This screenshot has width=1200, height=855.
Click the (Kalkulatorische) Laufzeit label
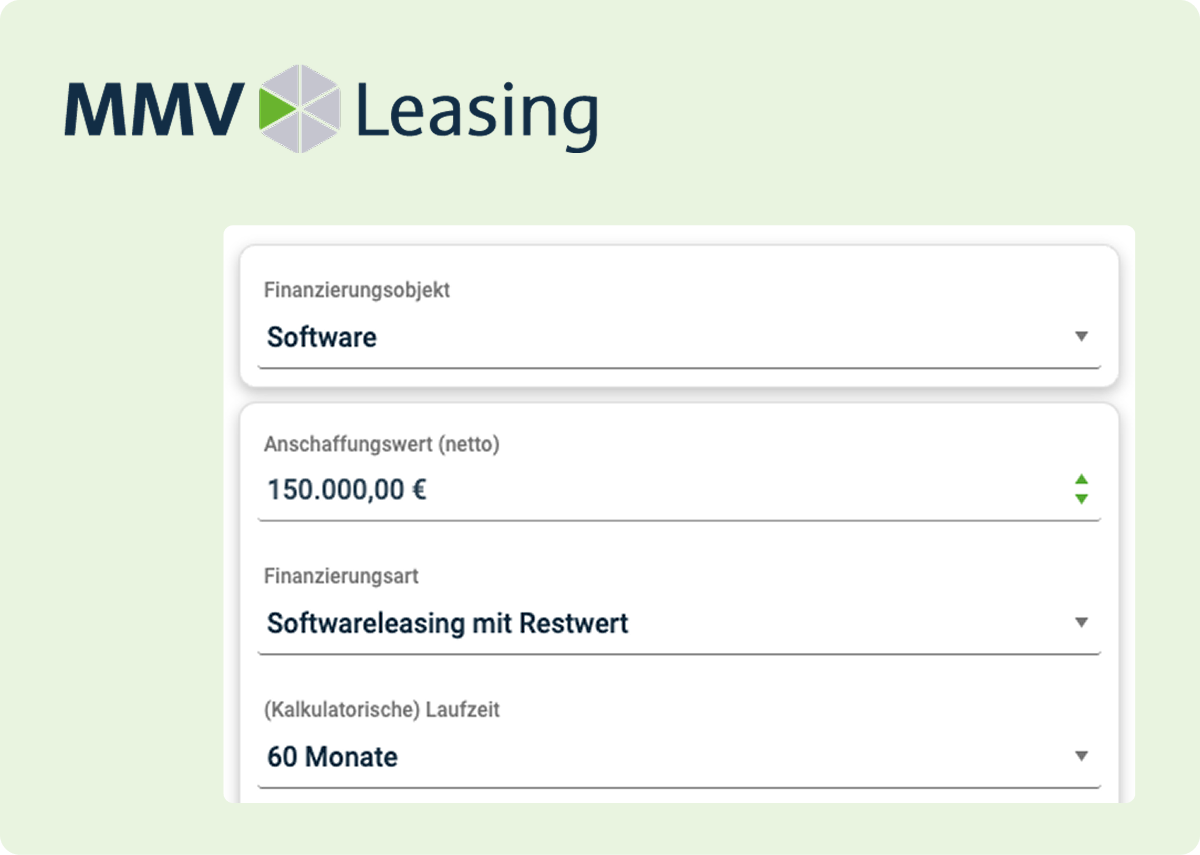coord(383,709)
